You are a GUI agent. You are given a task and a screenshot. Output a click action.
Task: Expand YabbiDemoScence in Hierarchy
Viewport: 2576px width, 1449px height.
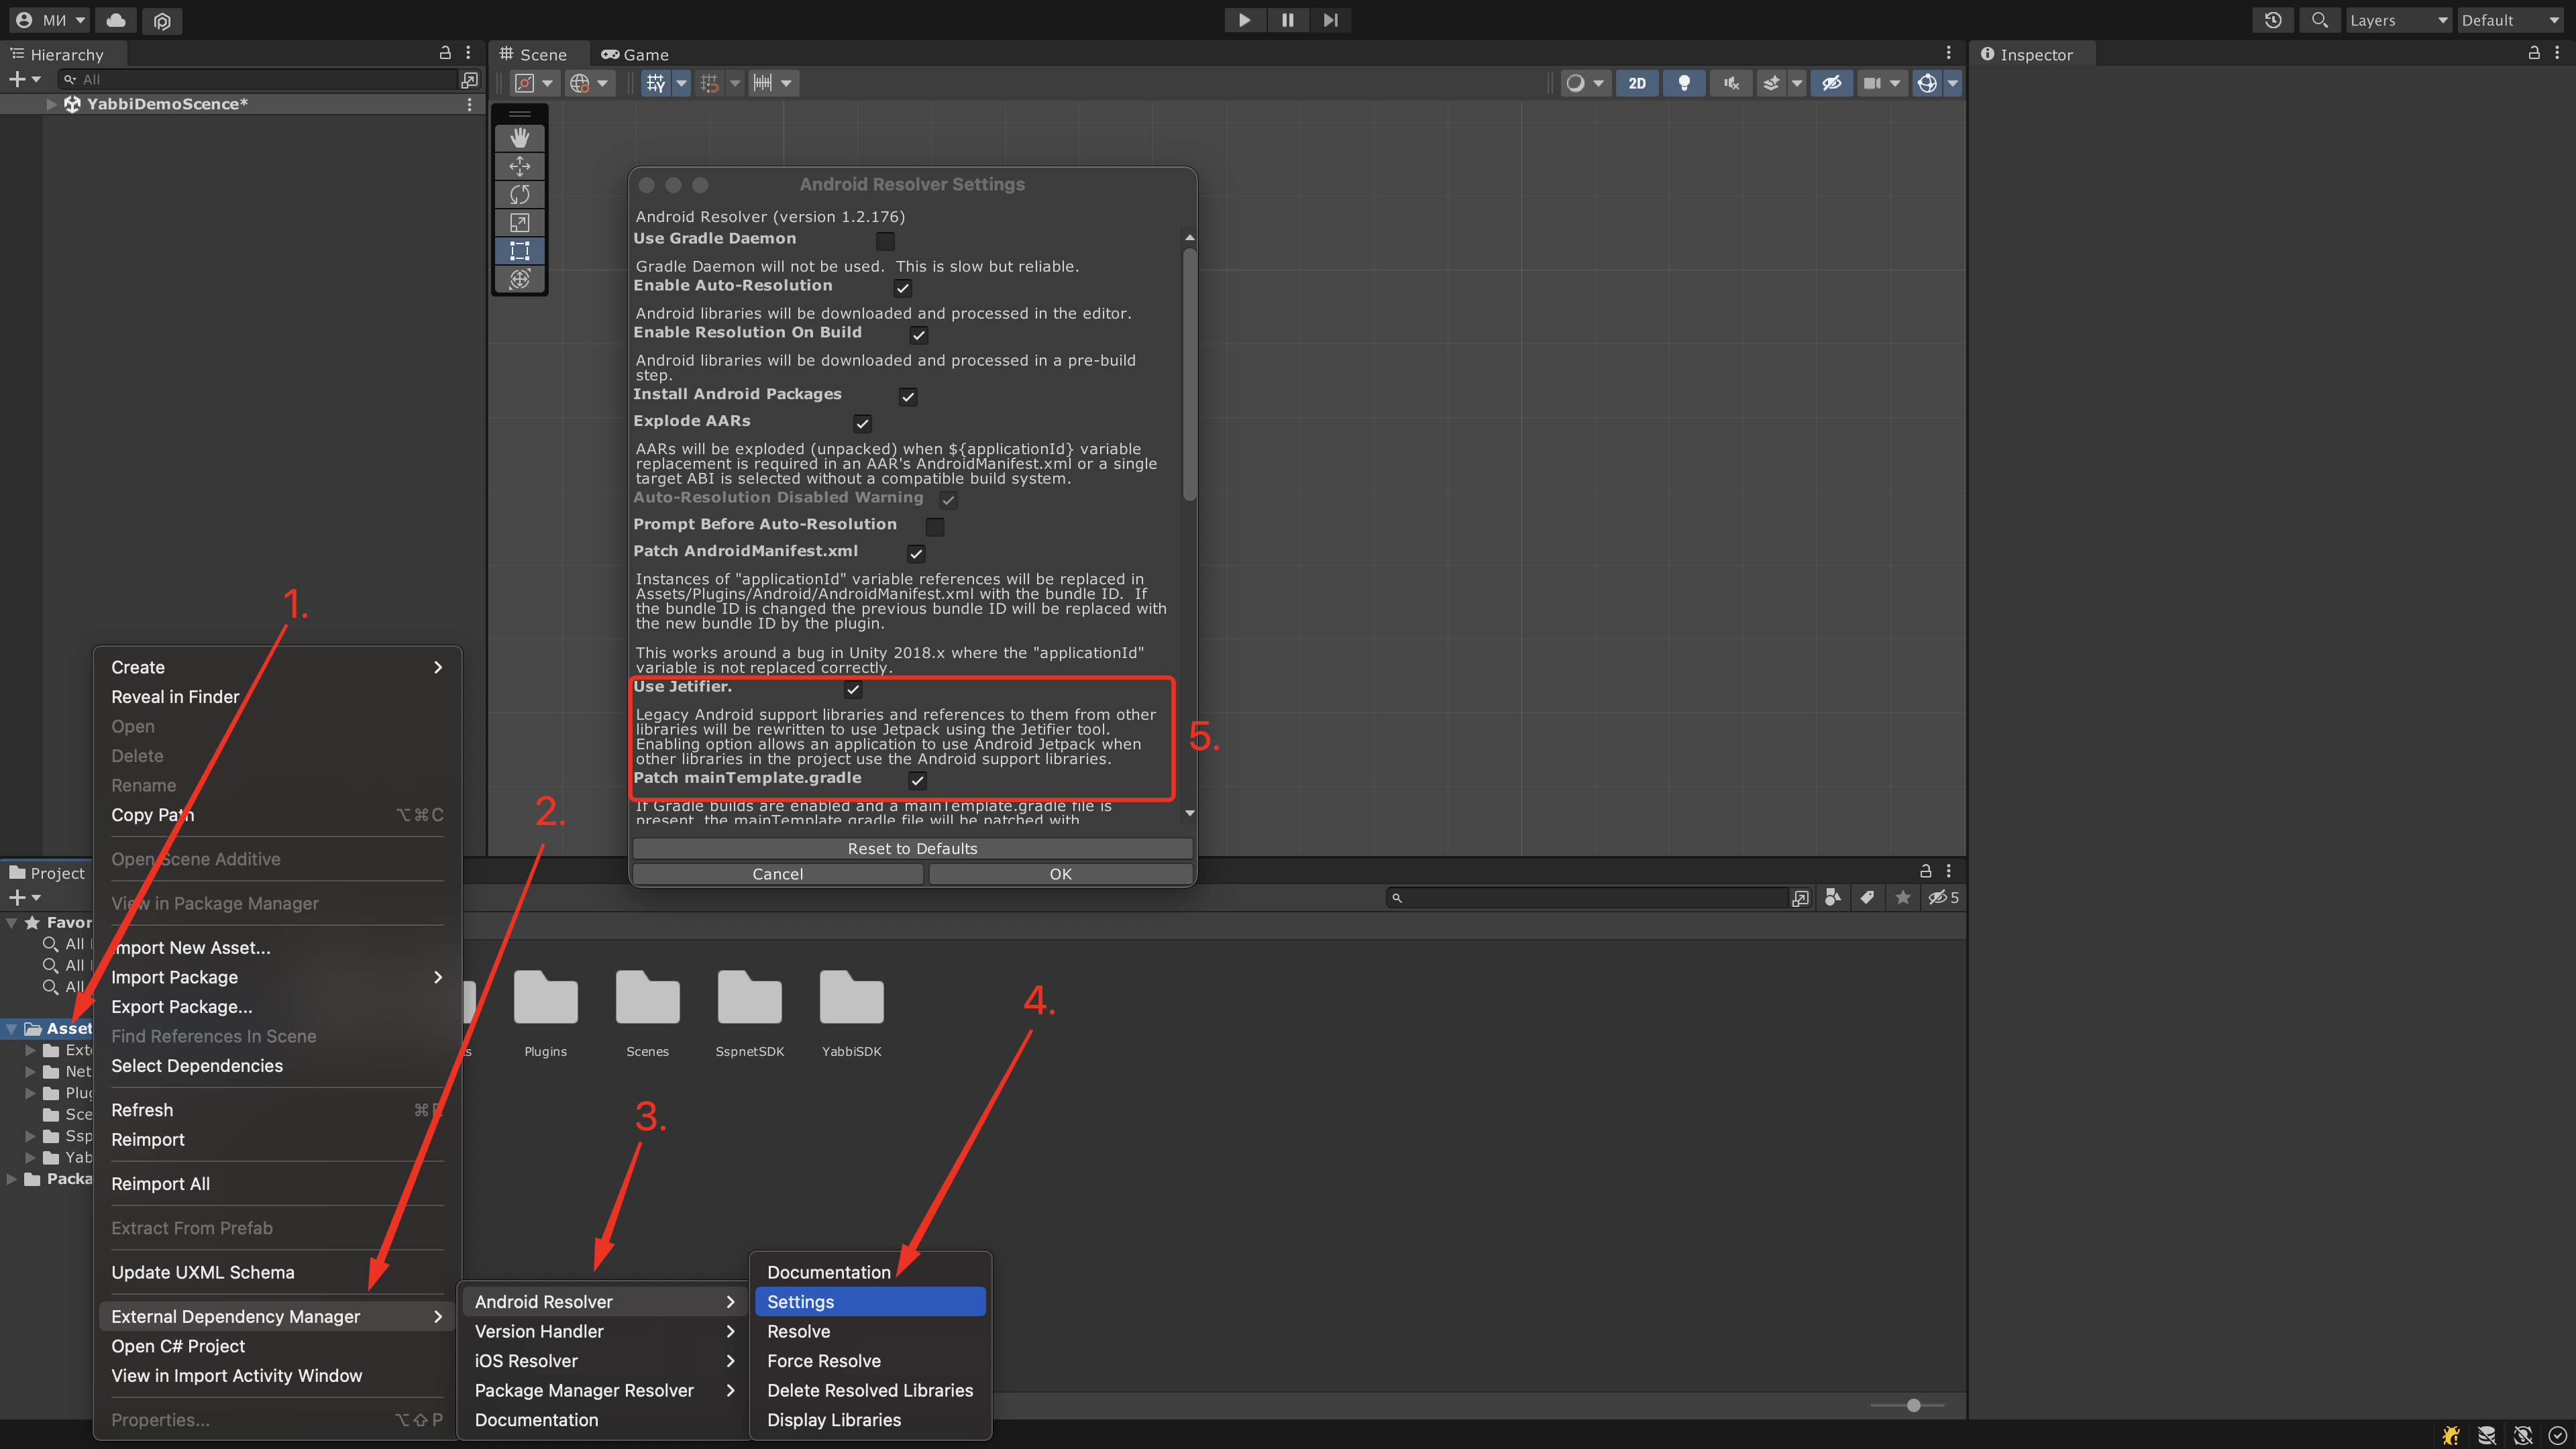(51, 104)
